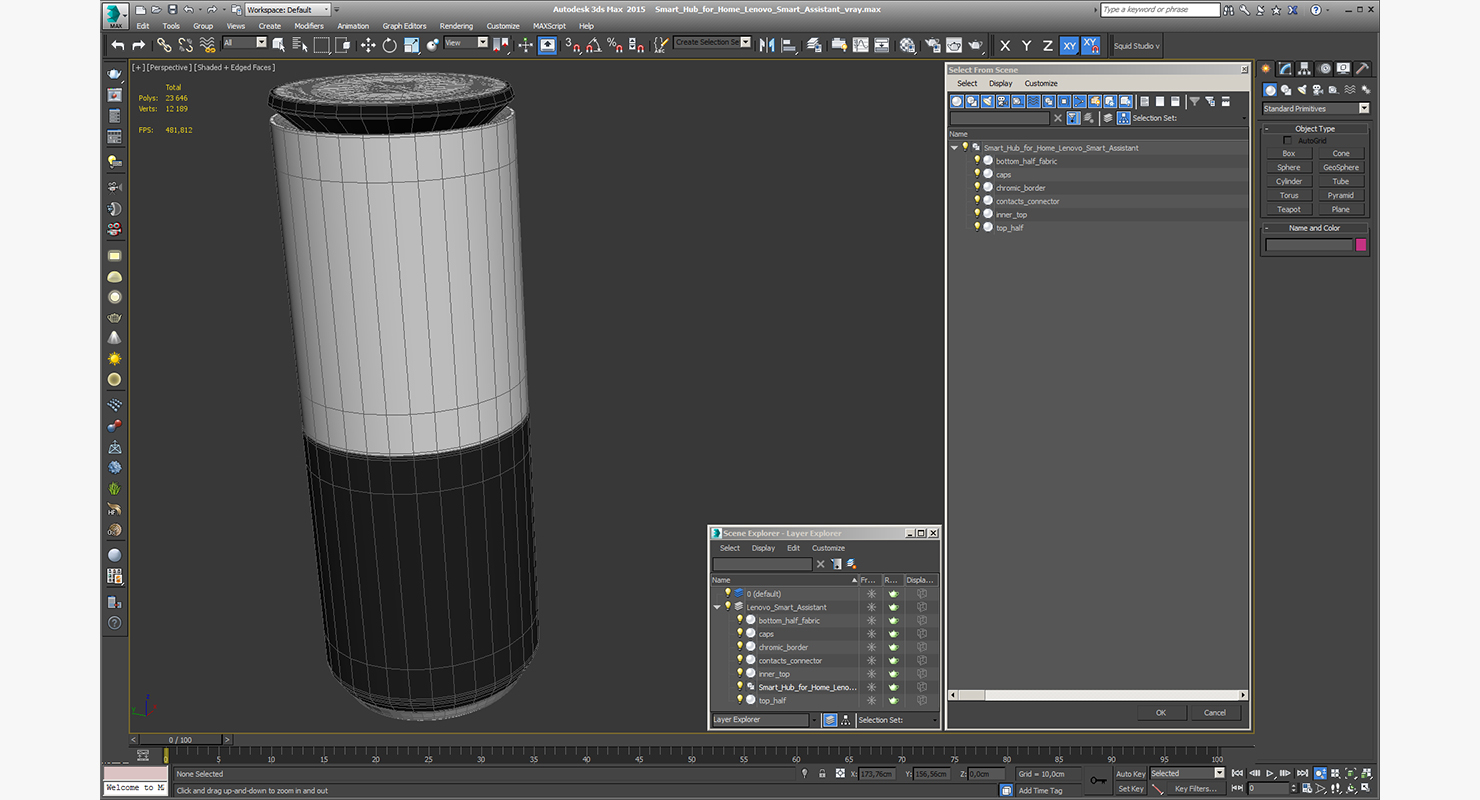Select contacts_connector in Select From Scene list
Image resolution: width=1480 pixels, height=800 pixels.
tap(1027, 201)
